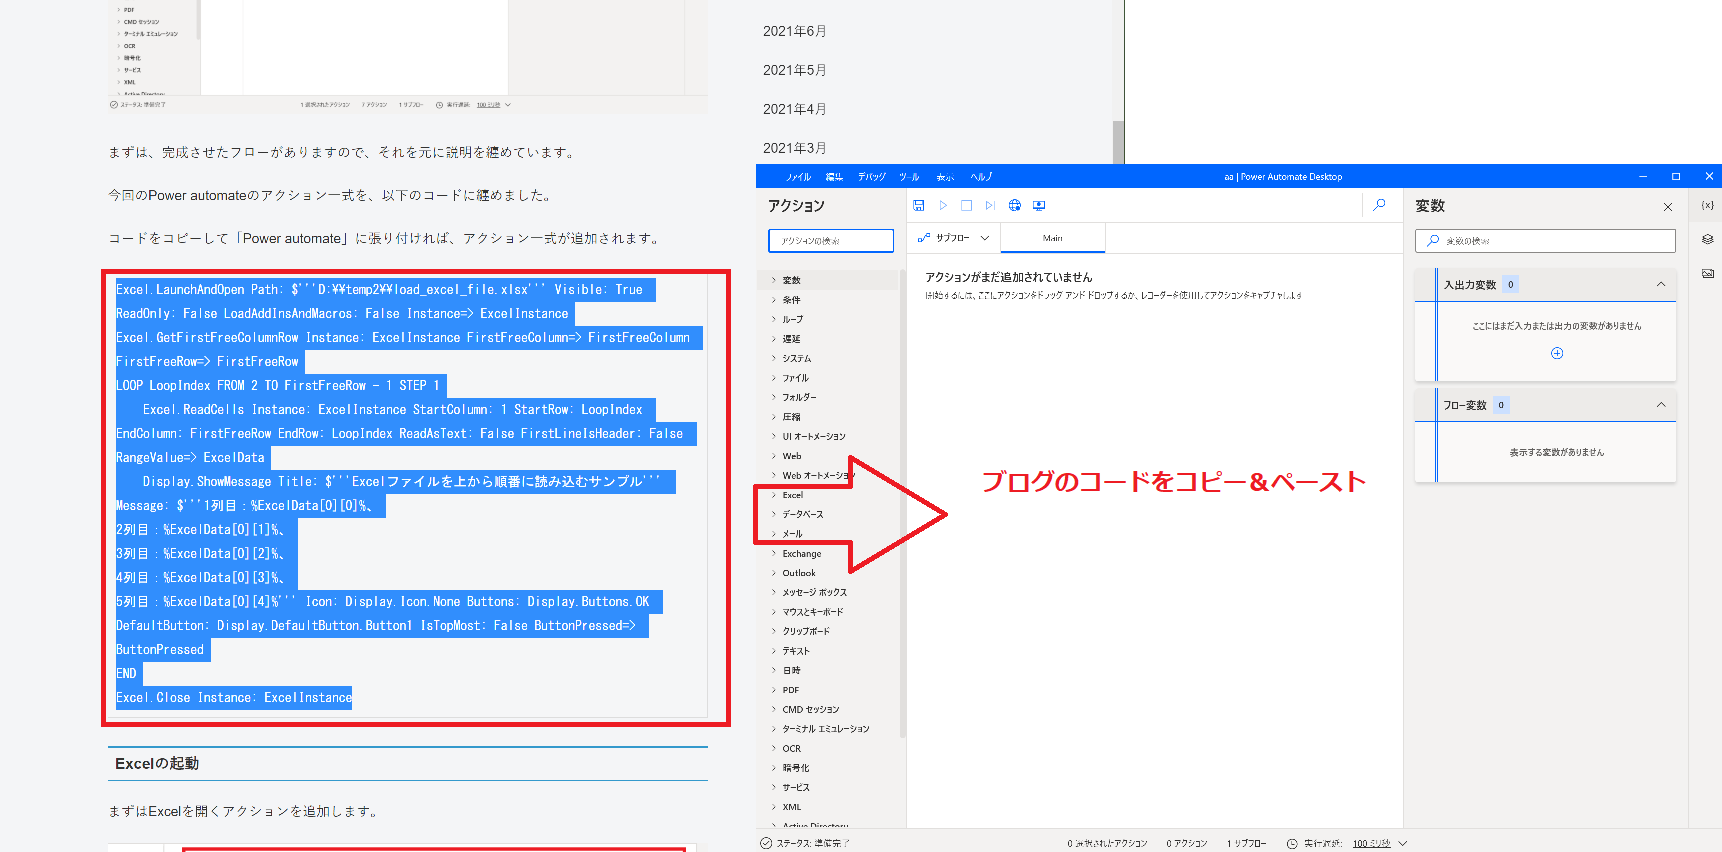
Task: Open the variables pane {x} icon
Action: tap(1707, 205)
